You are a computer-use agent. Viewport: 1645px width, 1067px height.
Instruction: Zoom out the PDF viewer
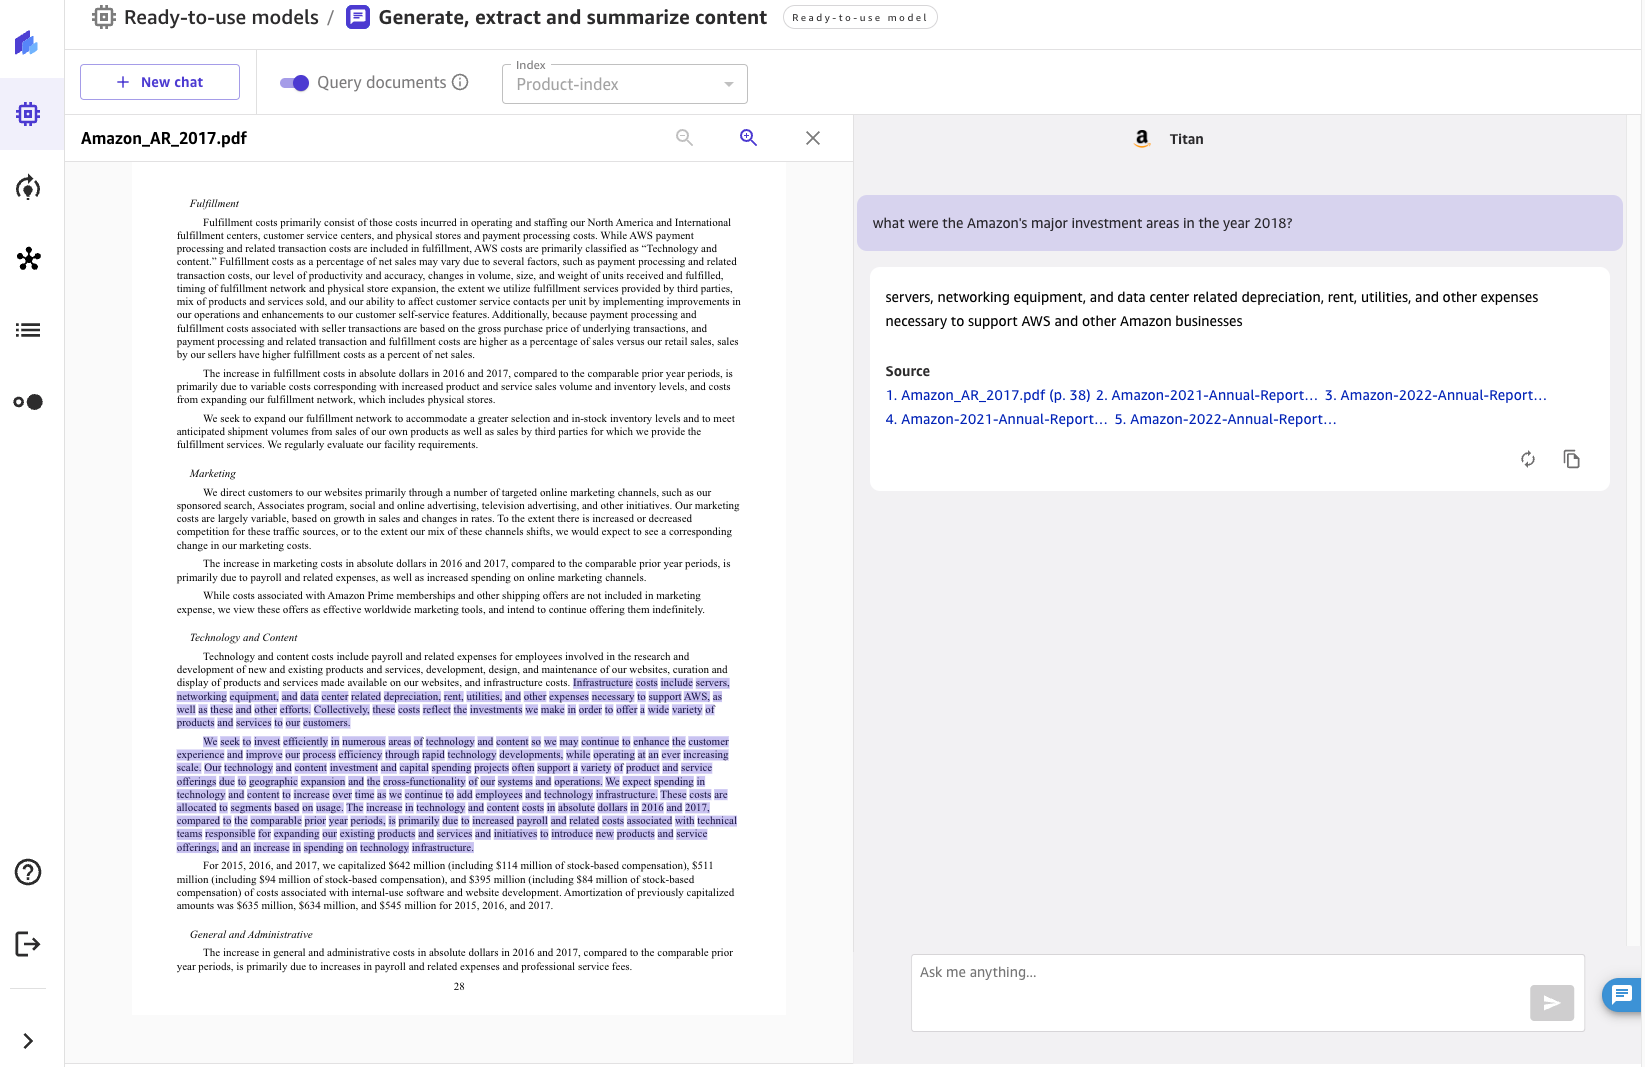684,138
